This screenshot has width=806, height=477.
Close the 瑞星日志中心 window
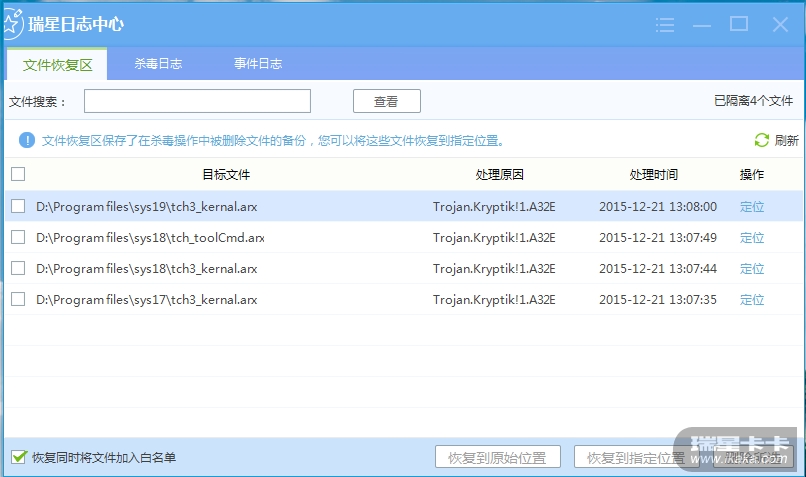780,24
